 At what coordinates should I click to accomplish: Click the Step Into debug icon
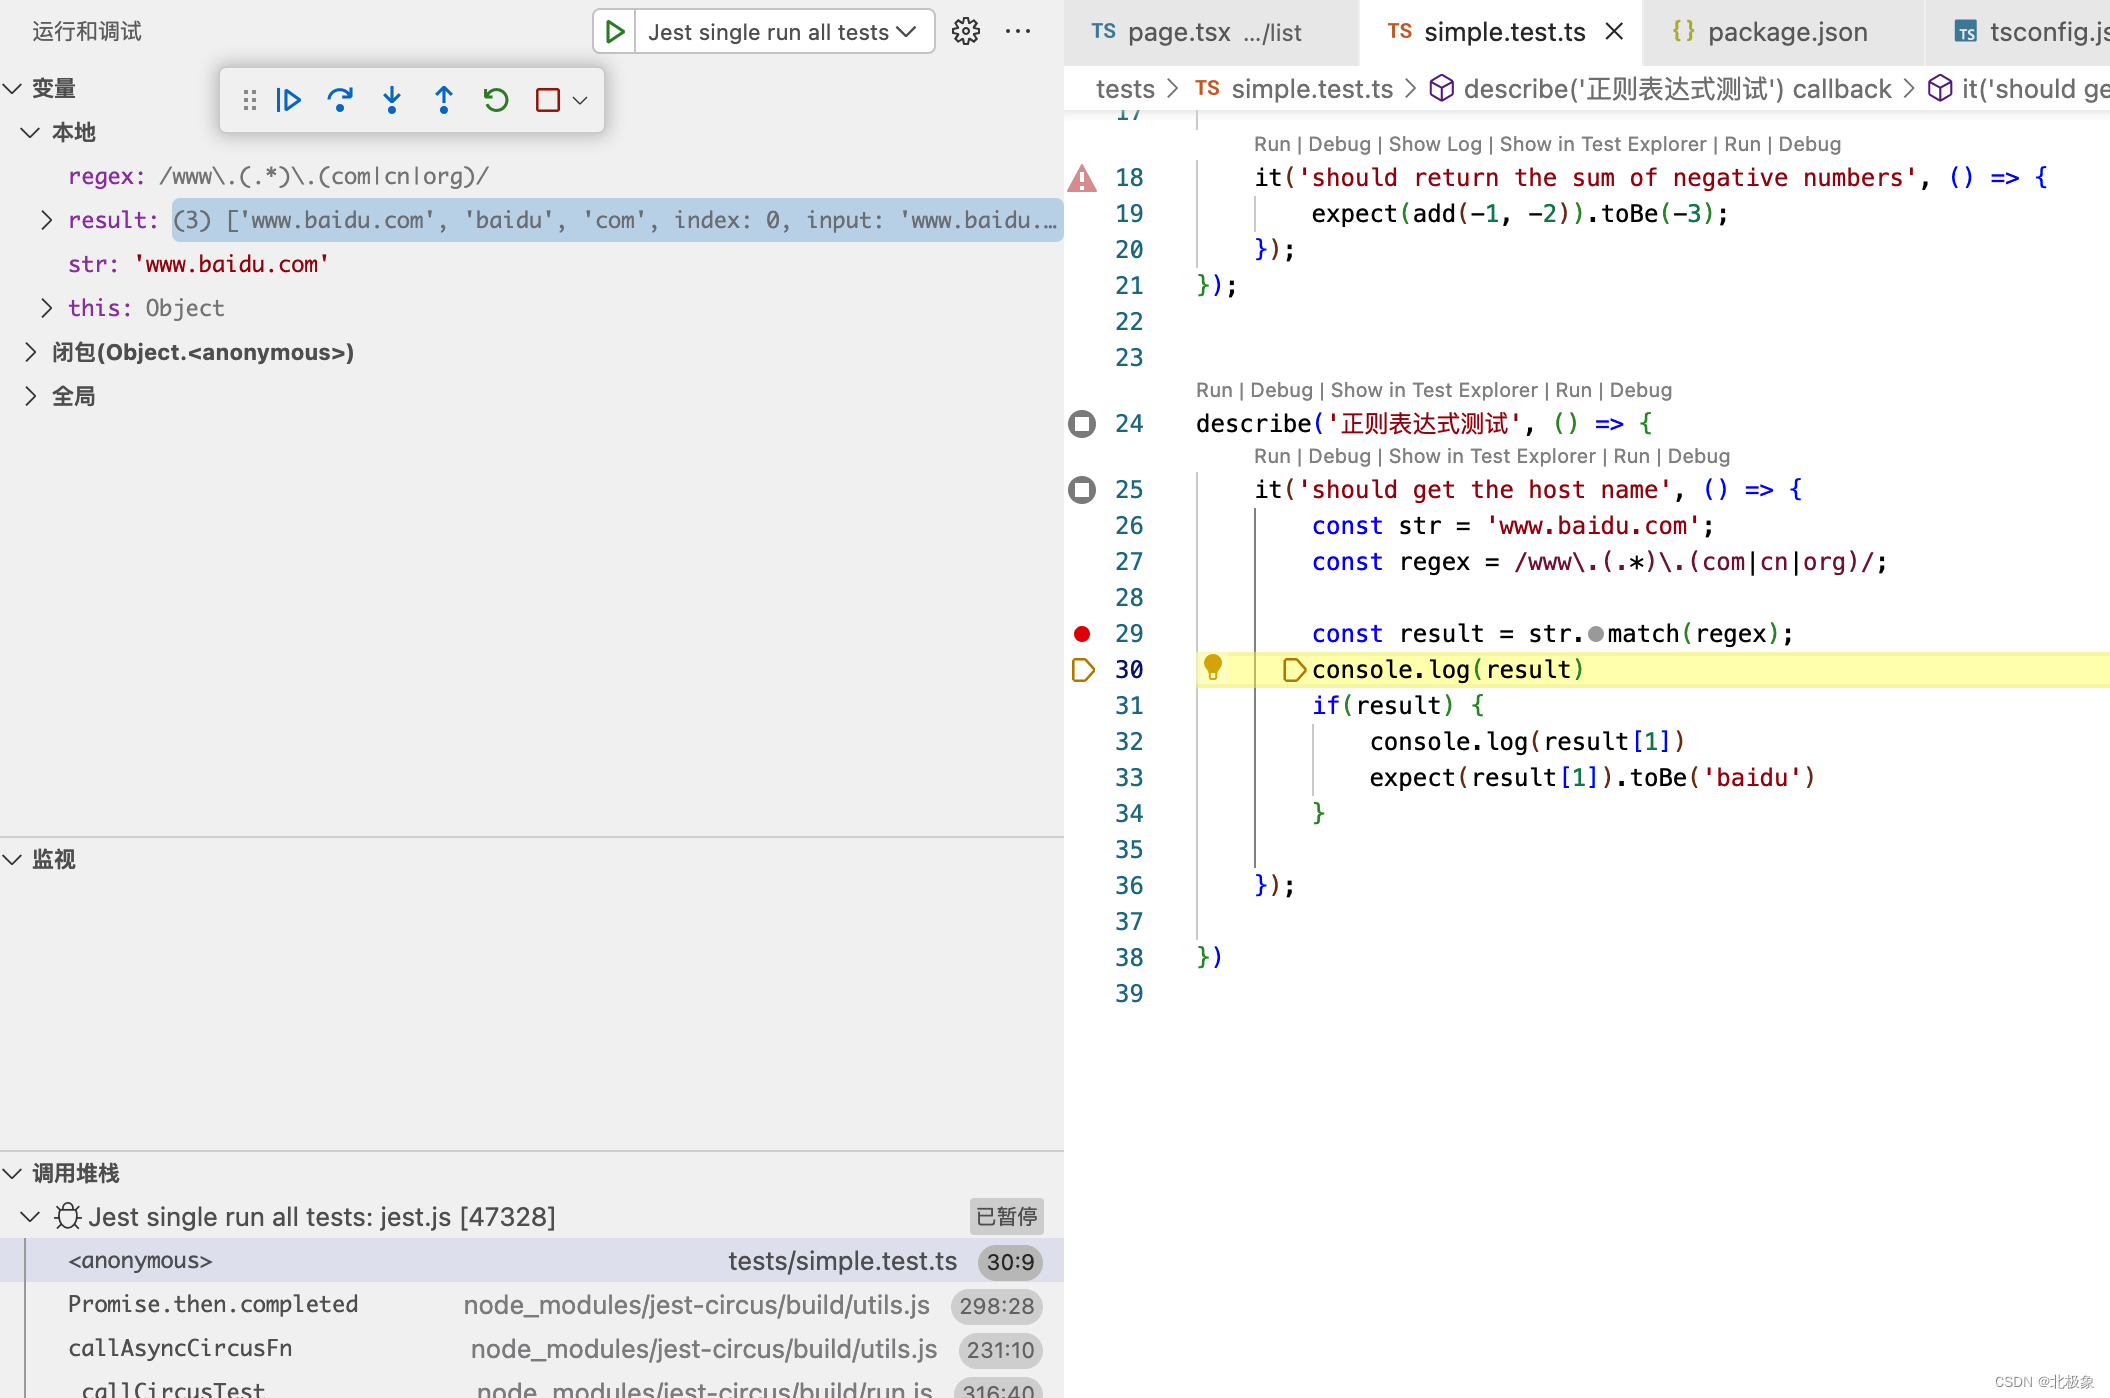(x=392, y=100)
